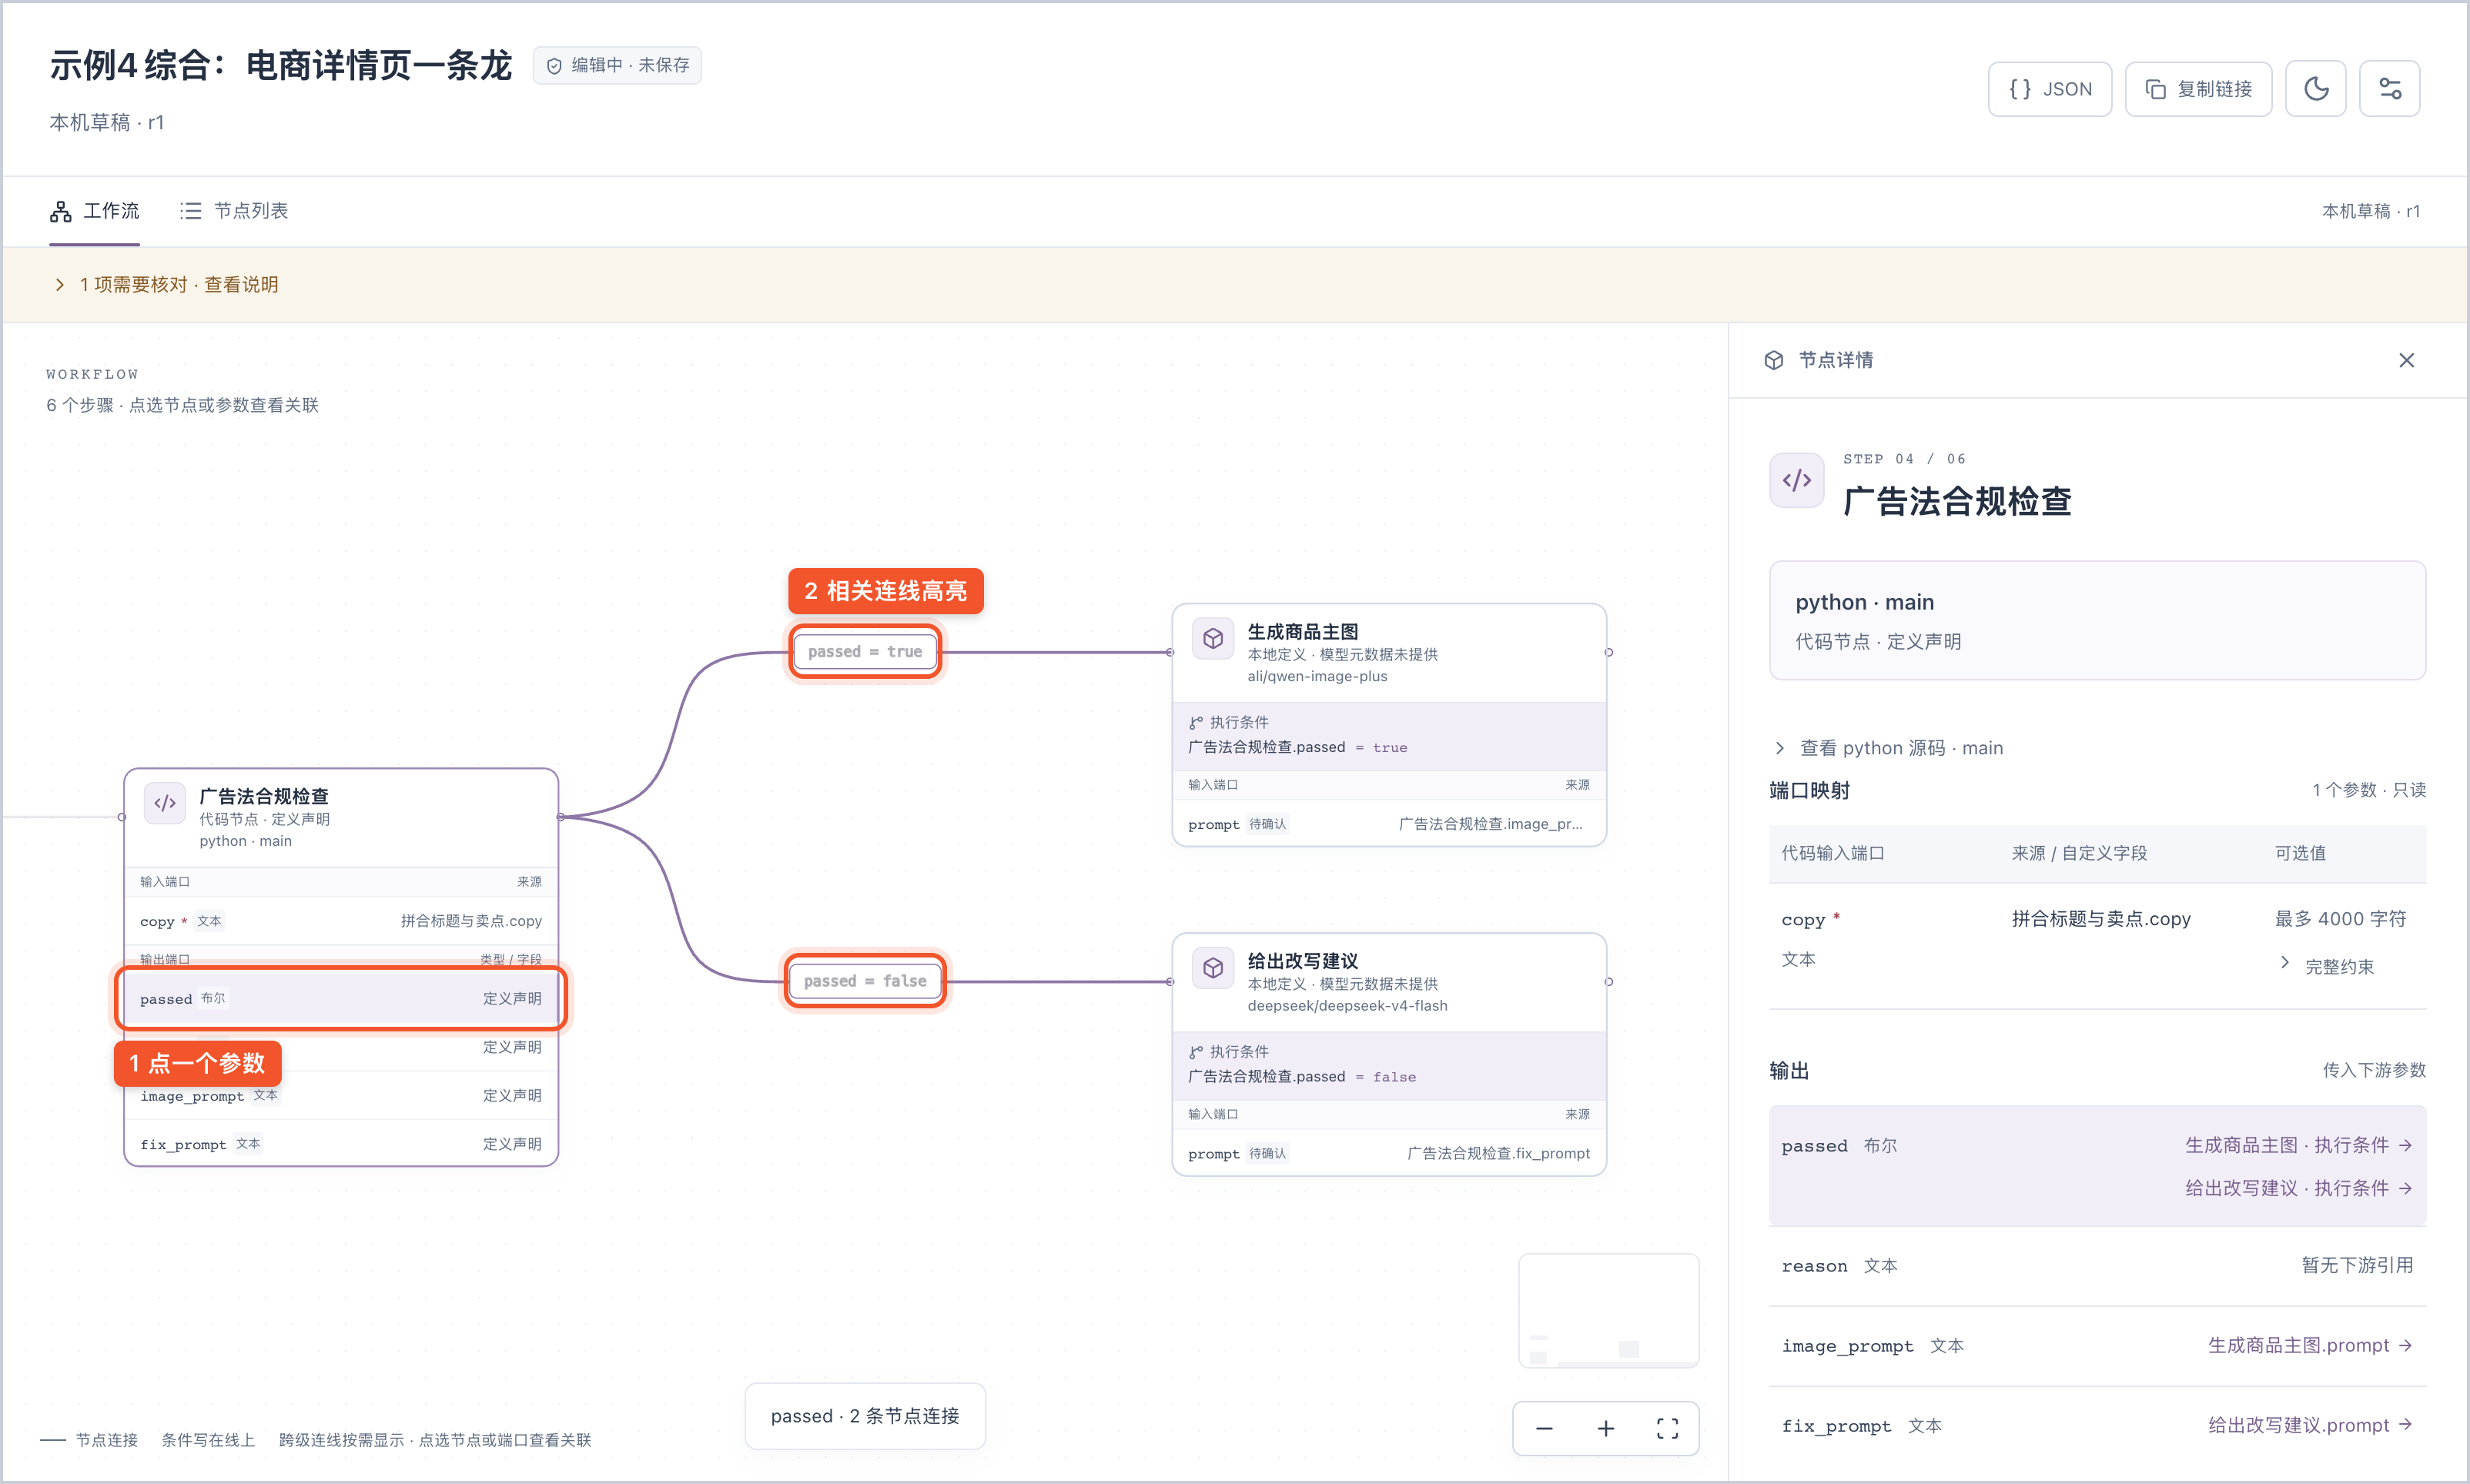Click prompt input row in 给出改写建议 node

tap(1389, 1153)
